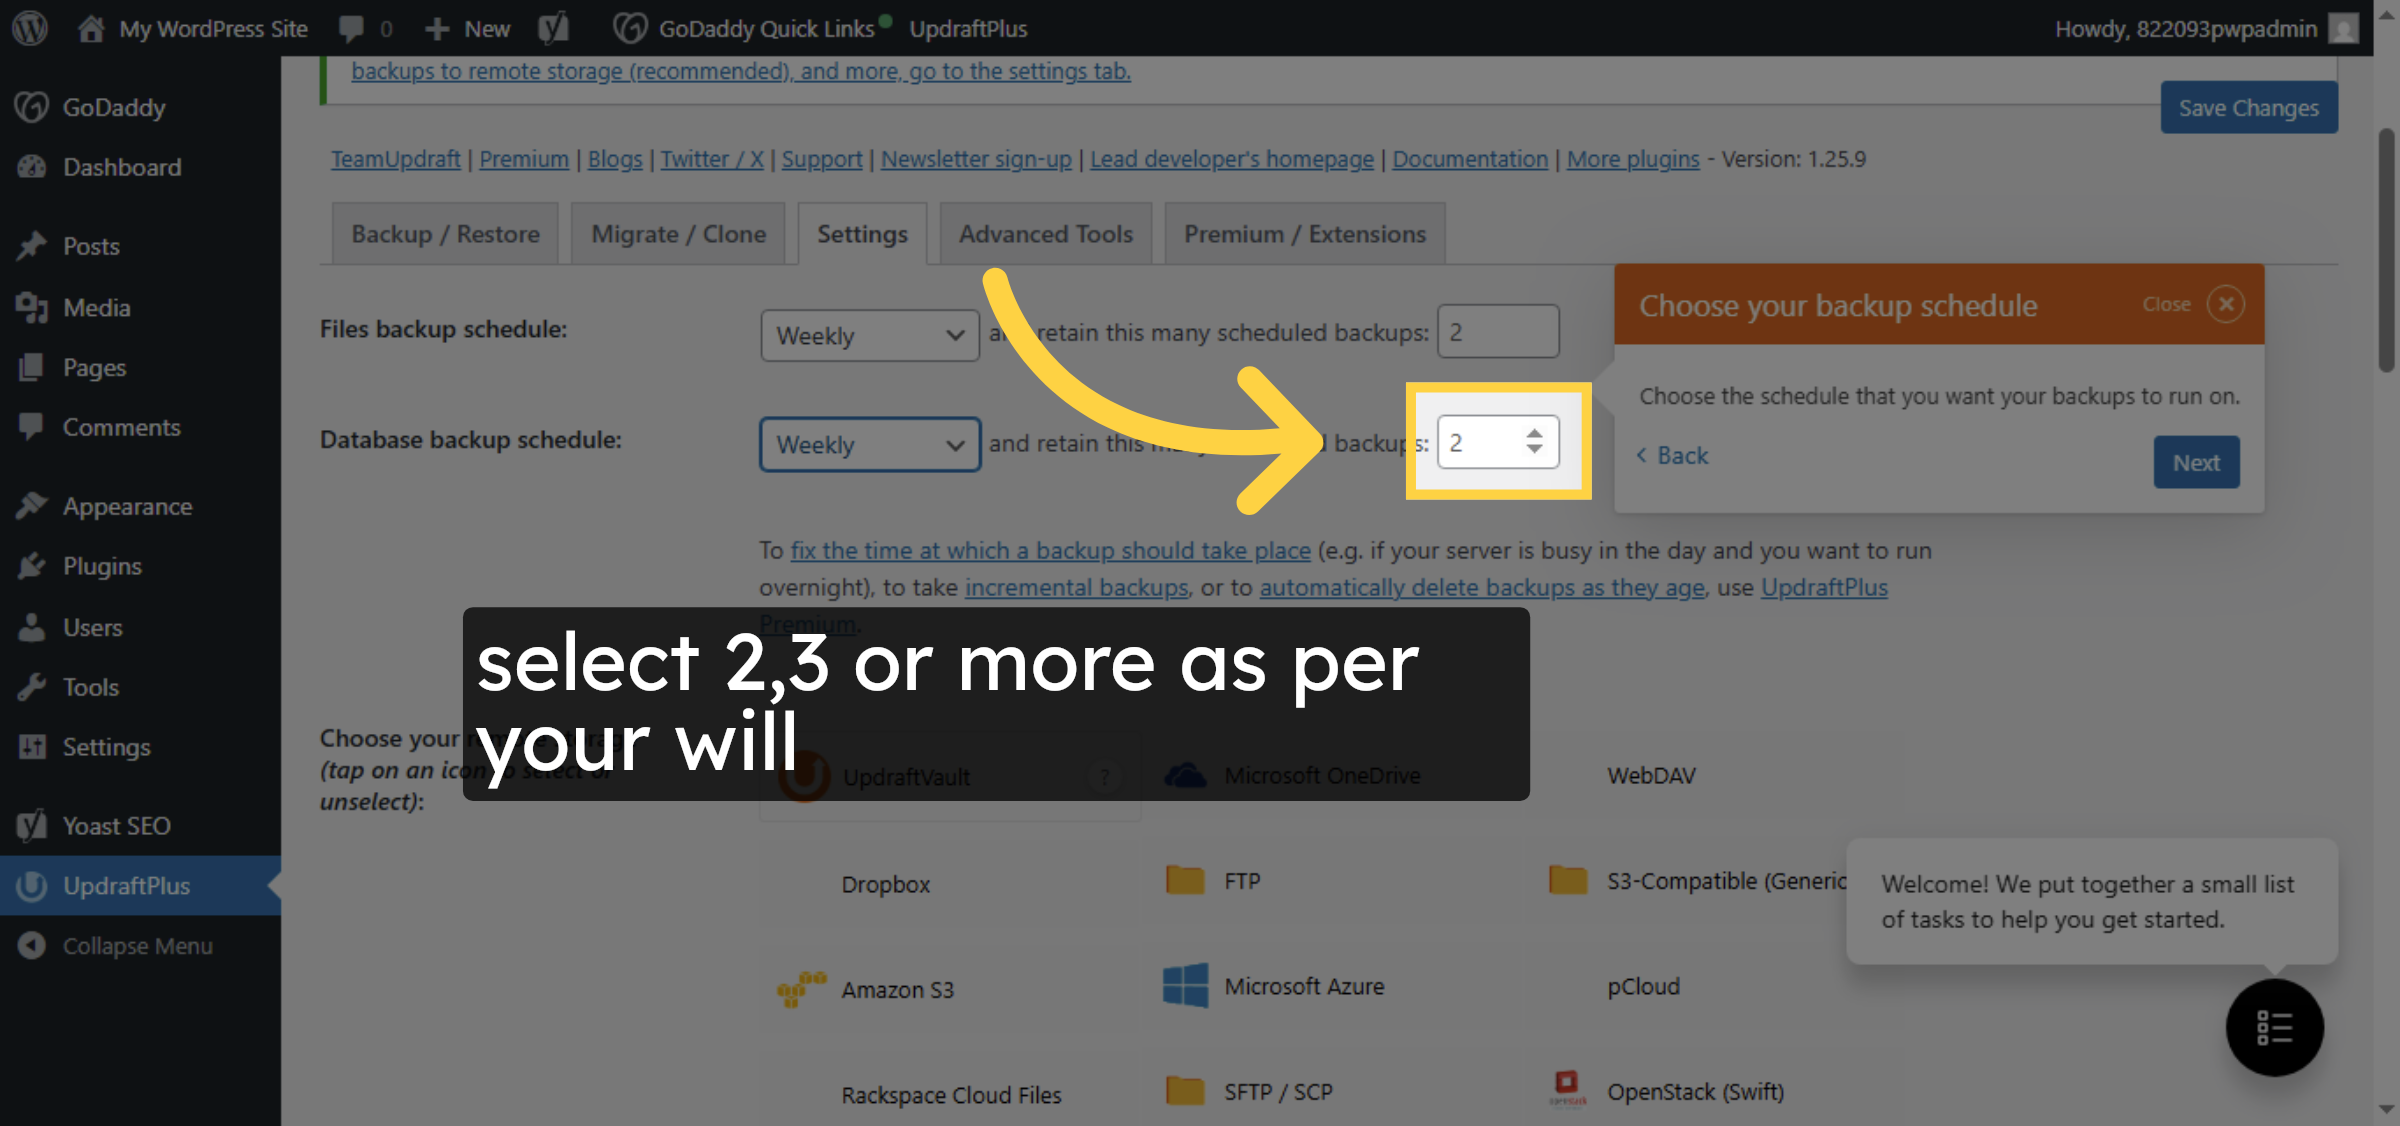Select OpenStack (Swift) storage icon
This screenshot has height=1126, width=2400.
1694,1091
